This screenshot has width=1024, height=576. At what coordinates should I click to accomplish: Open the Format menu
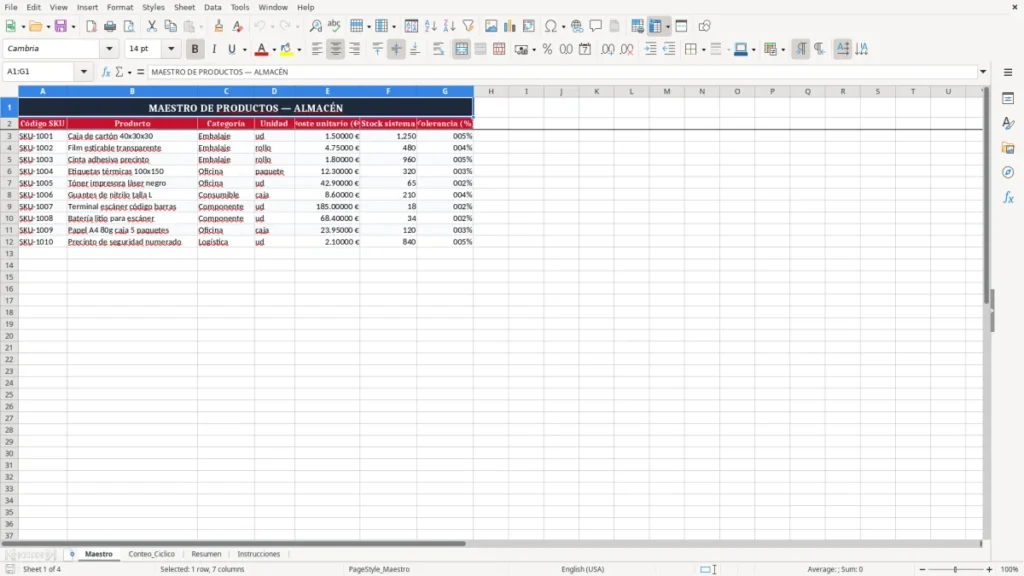point(120,7)
